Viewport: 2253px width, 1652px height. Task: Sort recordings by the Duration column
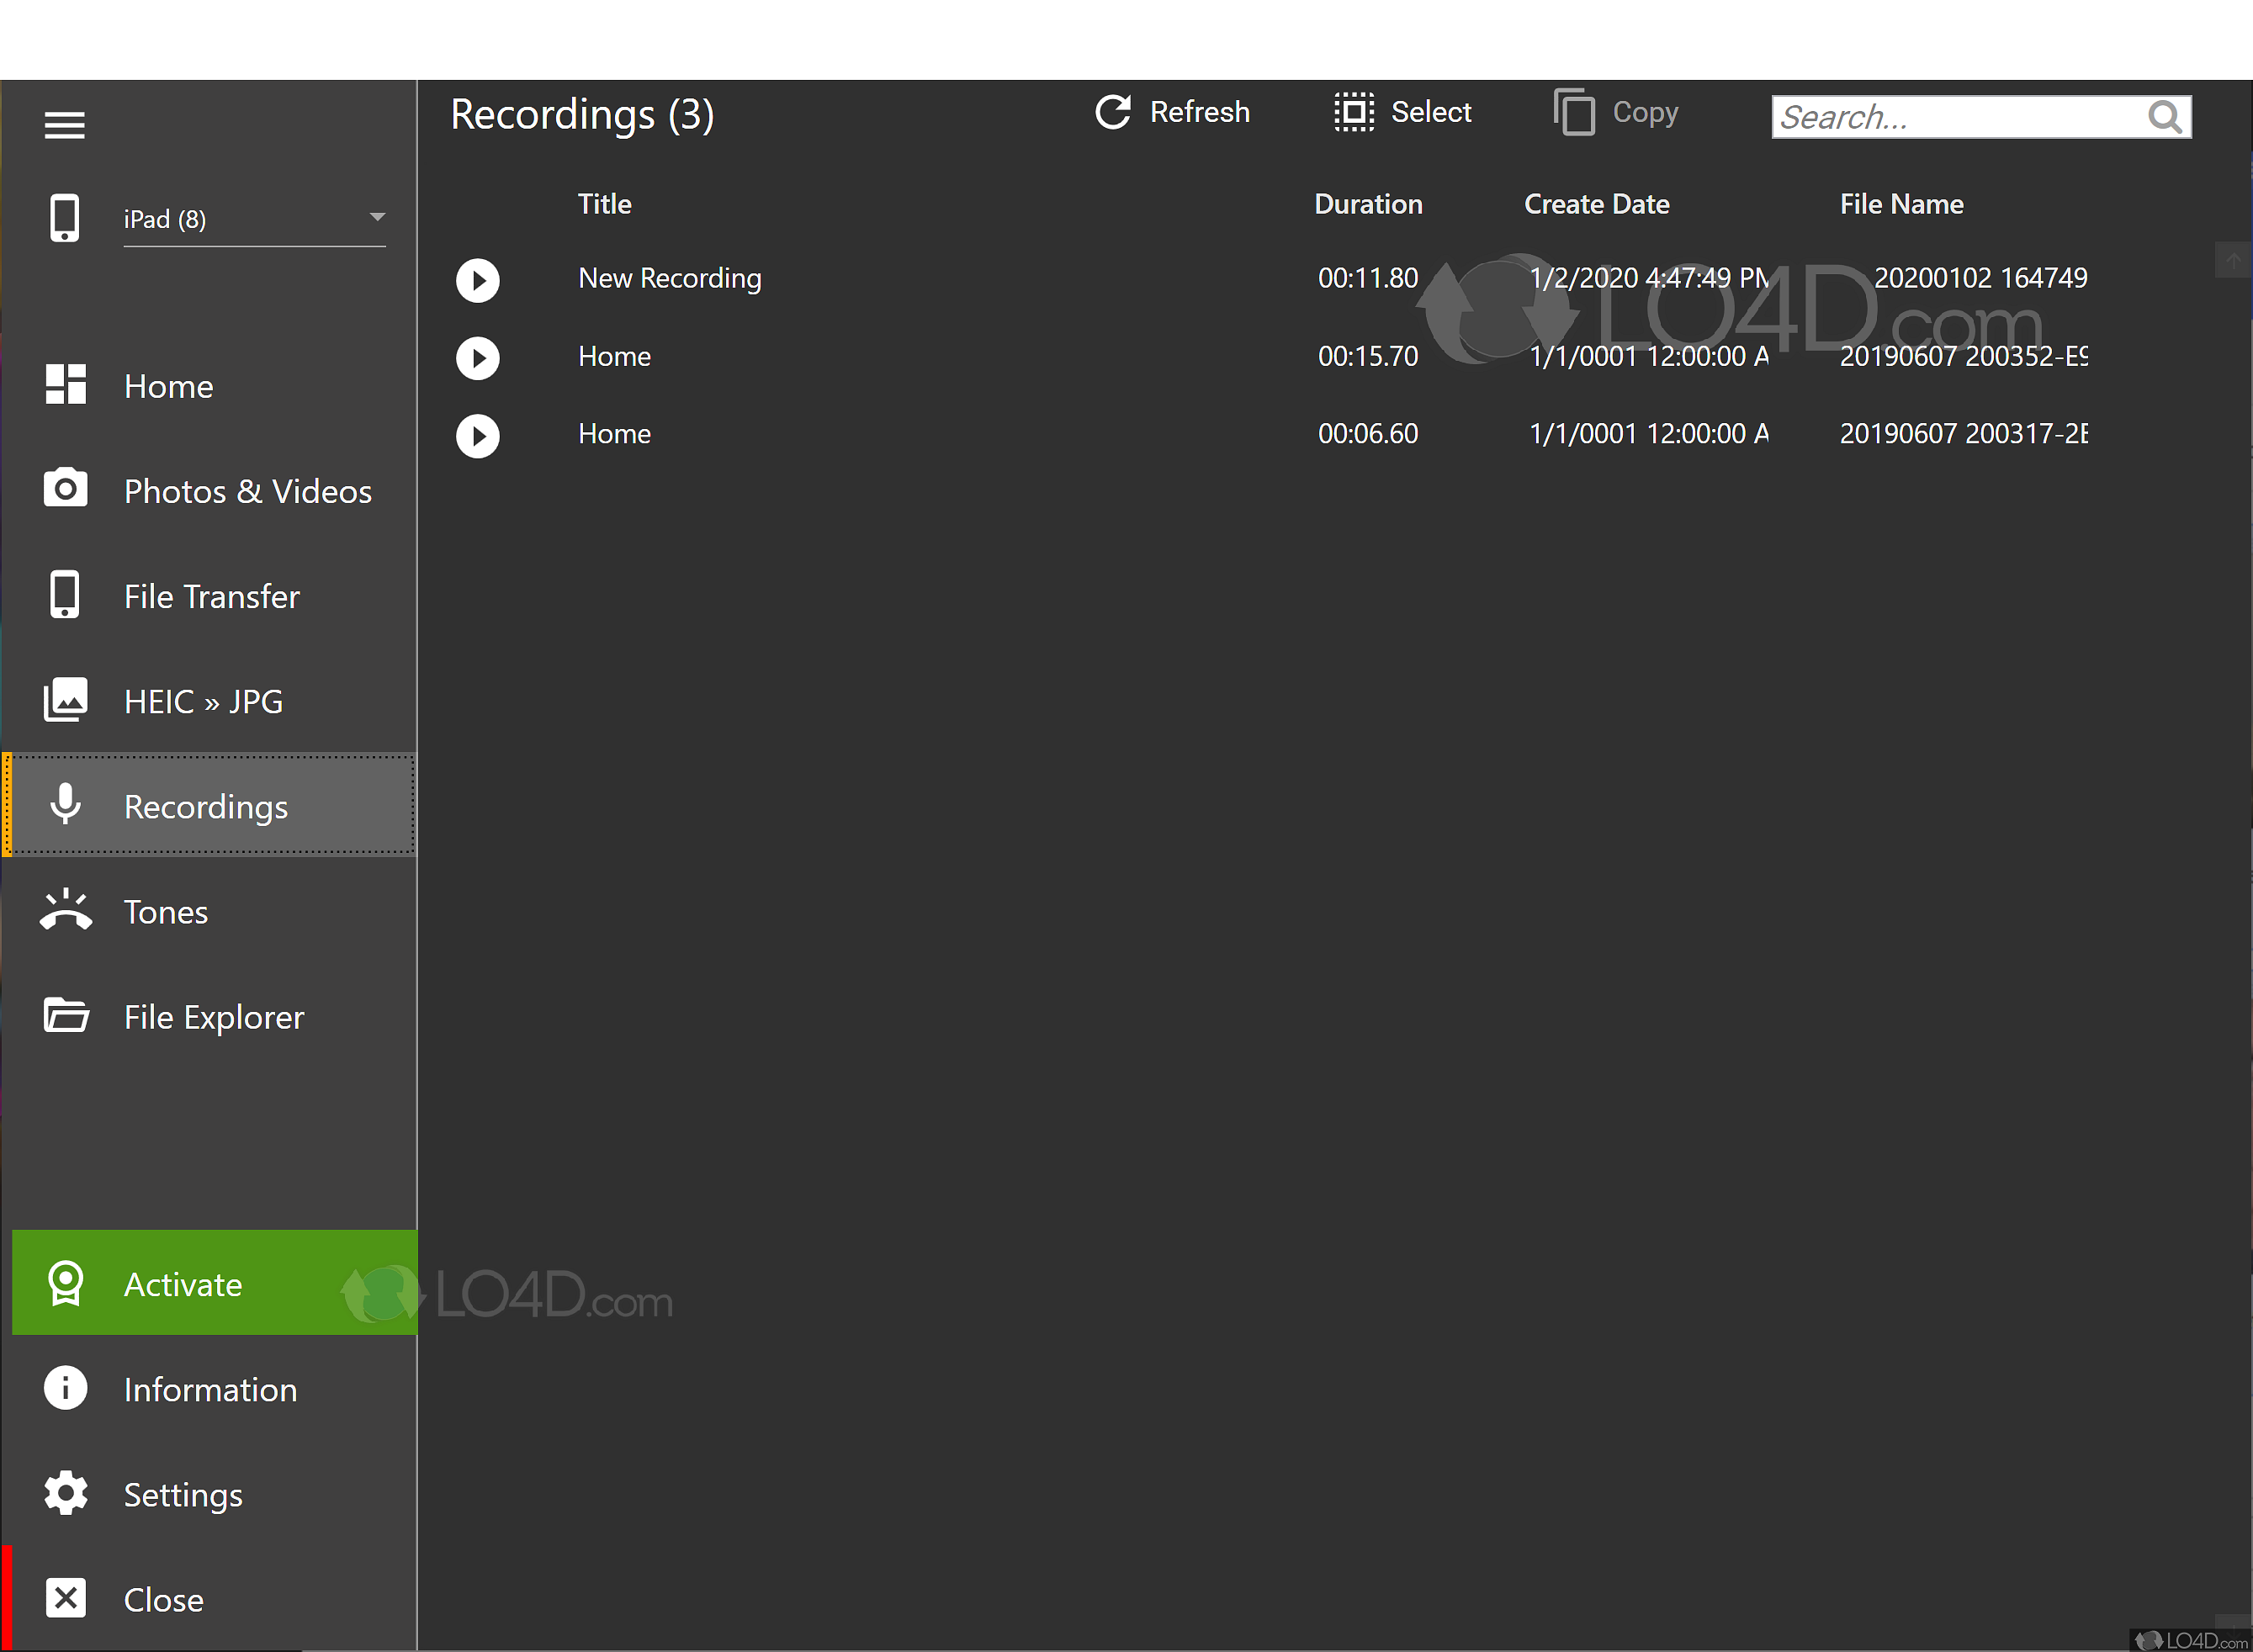(1368, 204)
